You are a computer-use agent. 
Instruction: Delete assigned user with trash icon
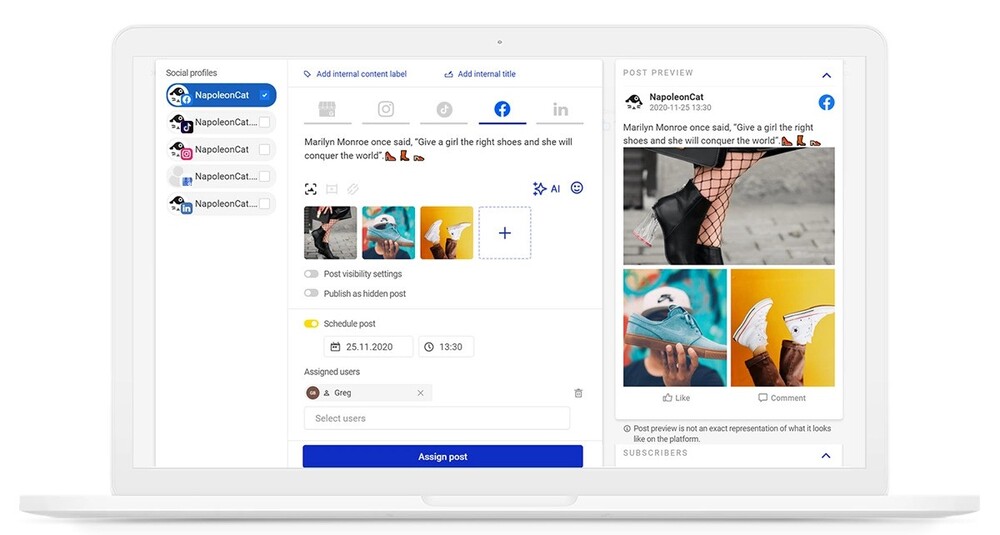(x=578, y=393)
